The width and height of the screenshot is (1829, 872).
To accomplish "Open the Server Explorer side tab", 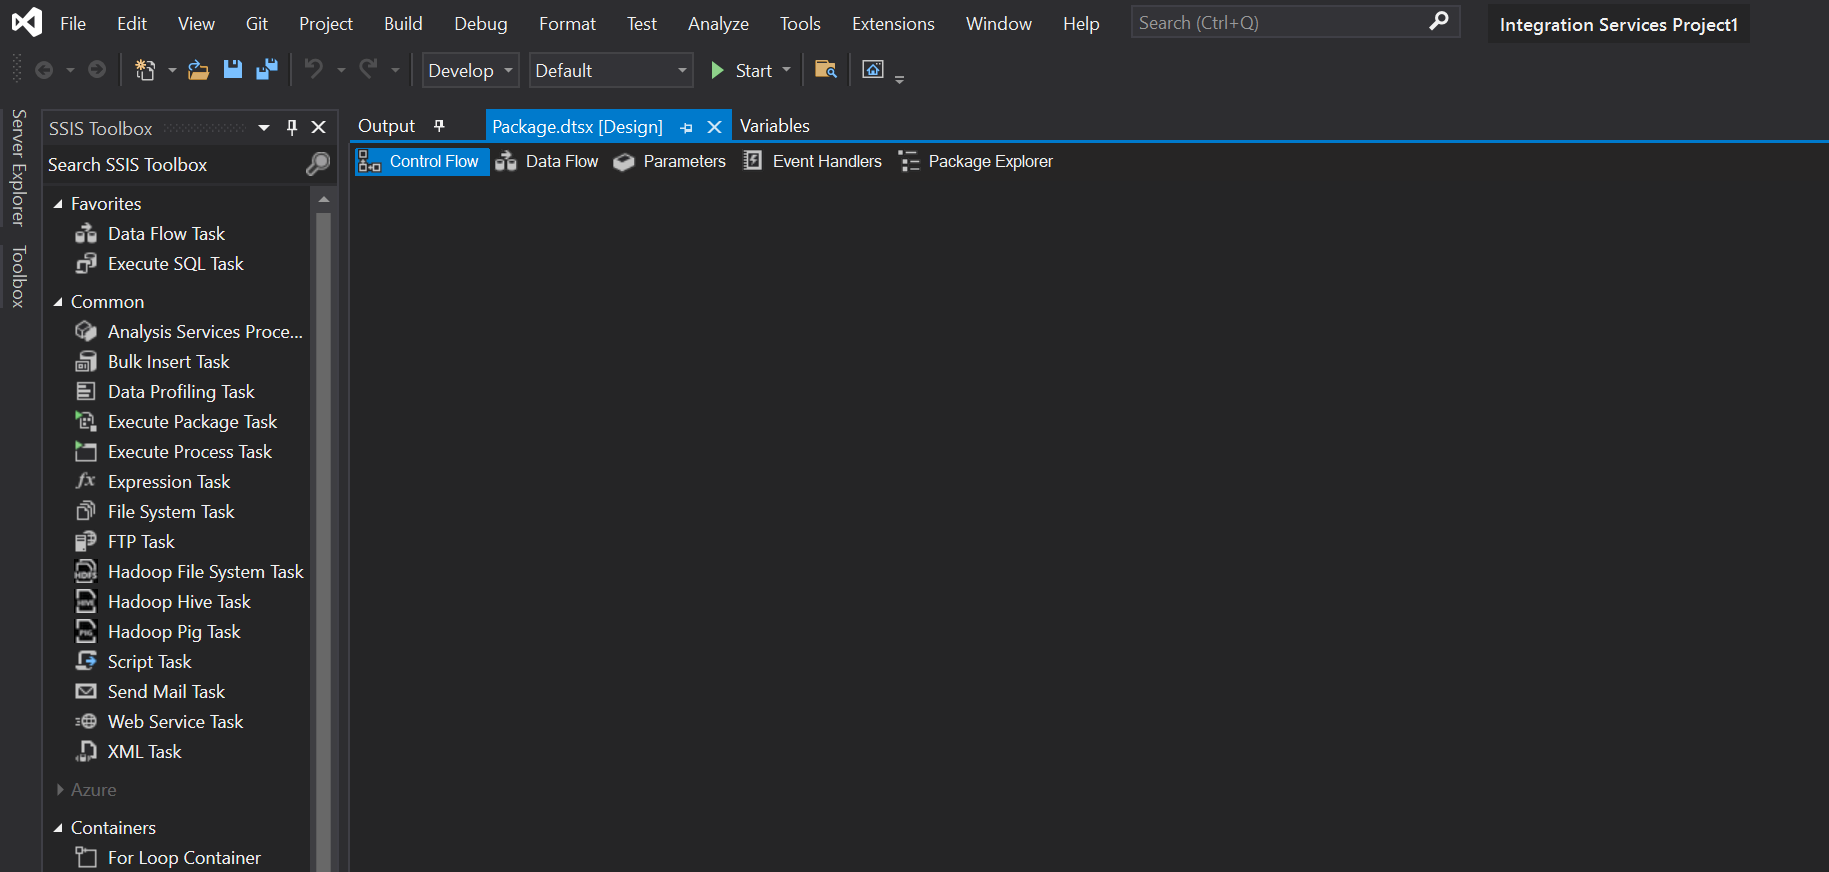I will (18, 168).
